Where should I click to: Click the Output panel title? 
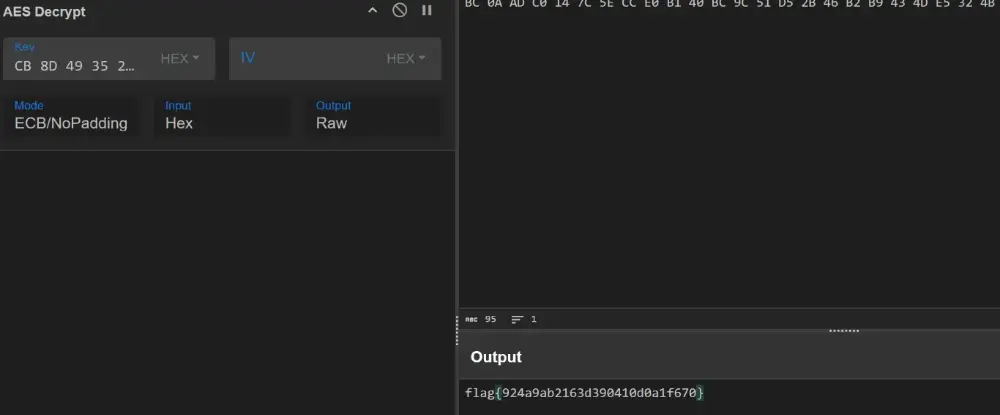(496, 357)
